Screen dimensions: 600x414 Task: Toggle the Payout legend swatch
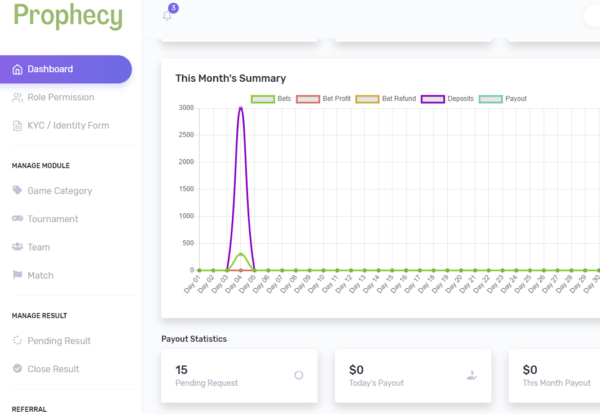click(503, 99)
